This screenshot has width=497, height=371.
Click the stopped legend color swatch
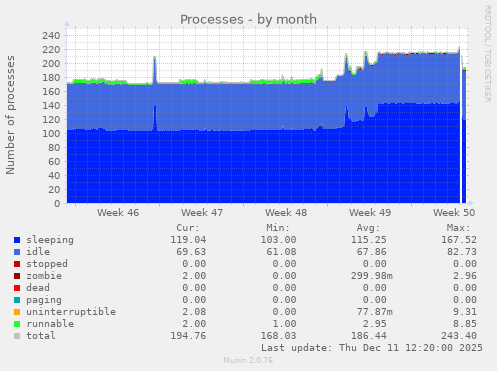tap(17, 264)
